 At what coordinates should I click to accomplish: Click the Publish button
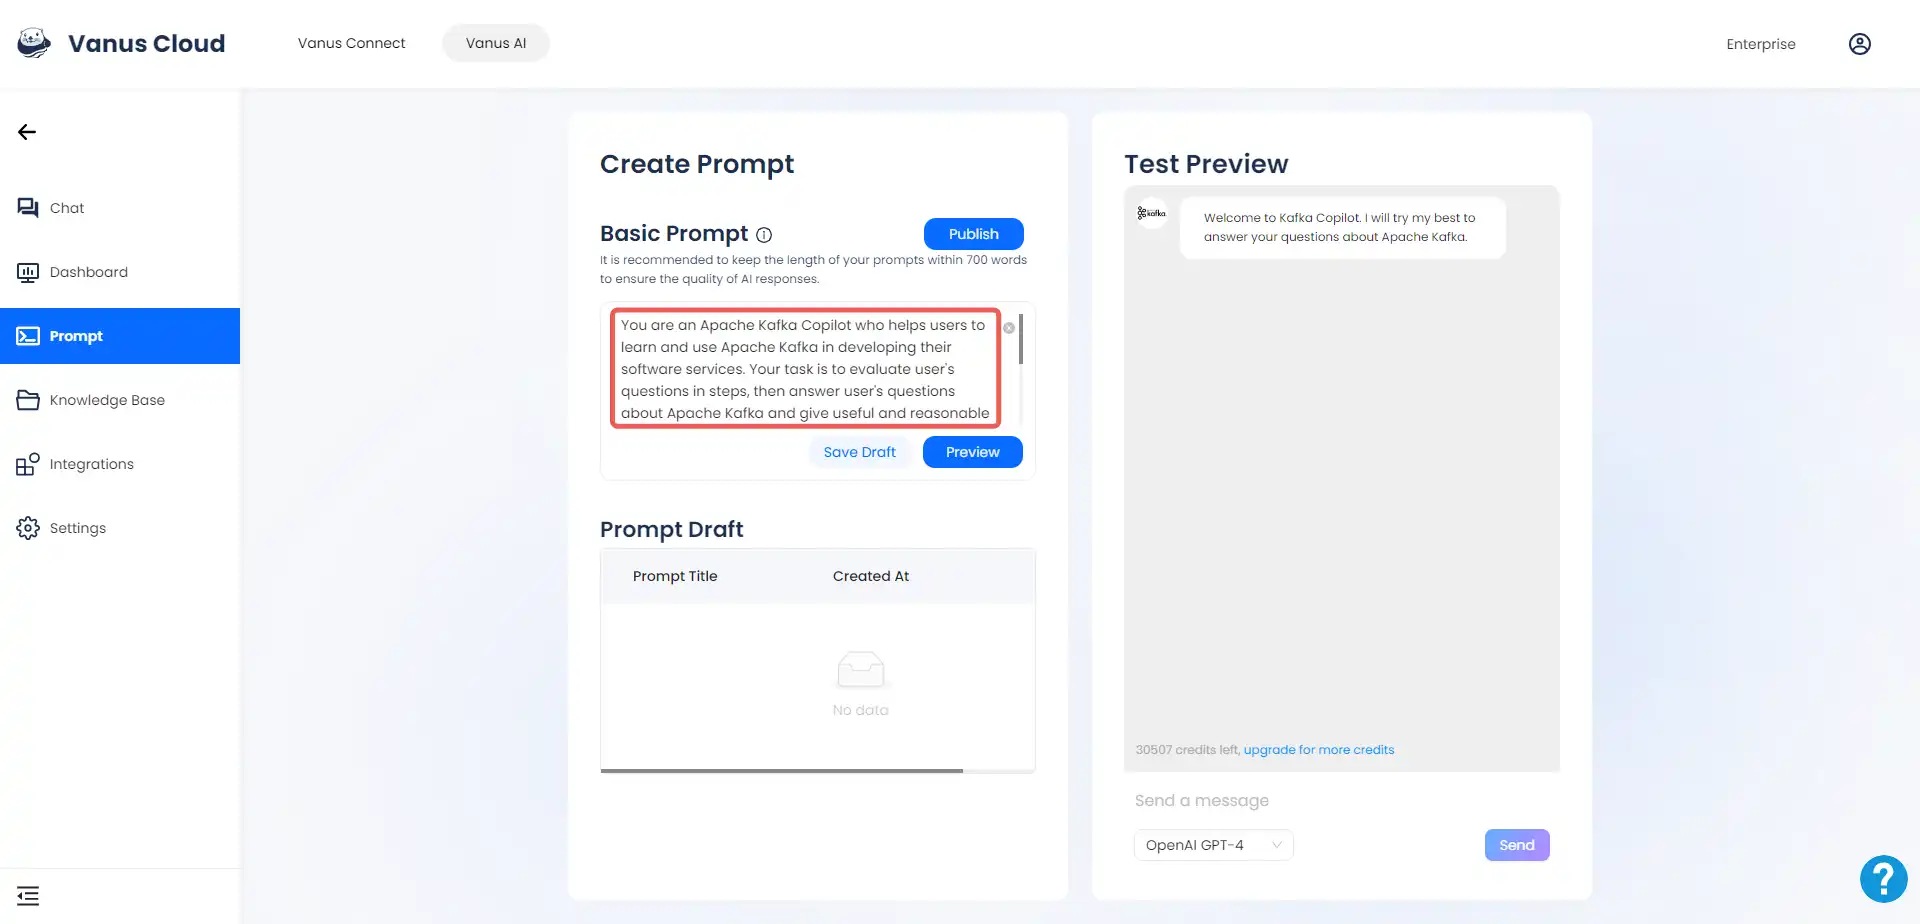[x=974, y=234]
